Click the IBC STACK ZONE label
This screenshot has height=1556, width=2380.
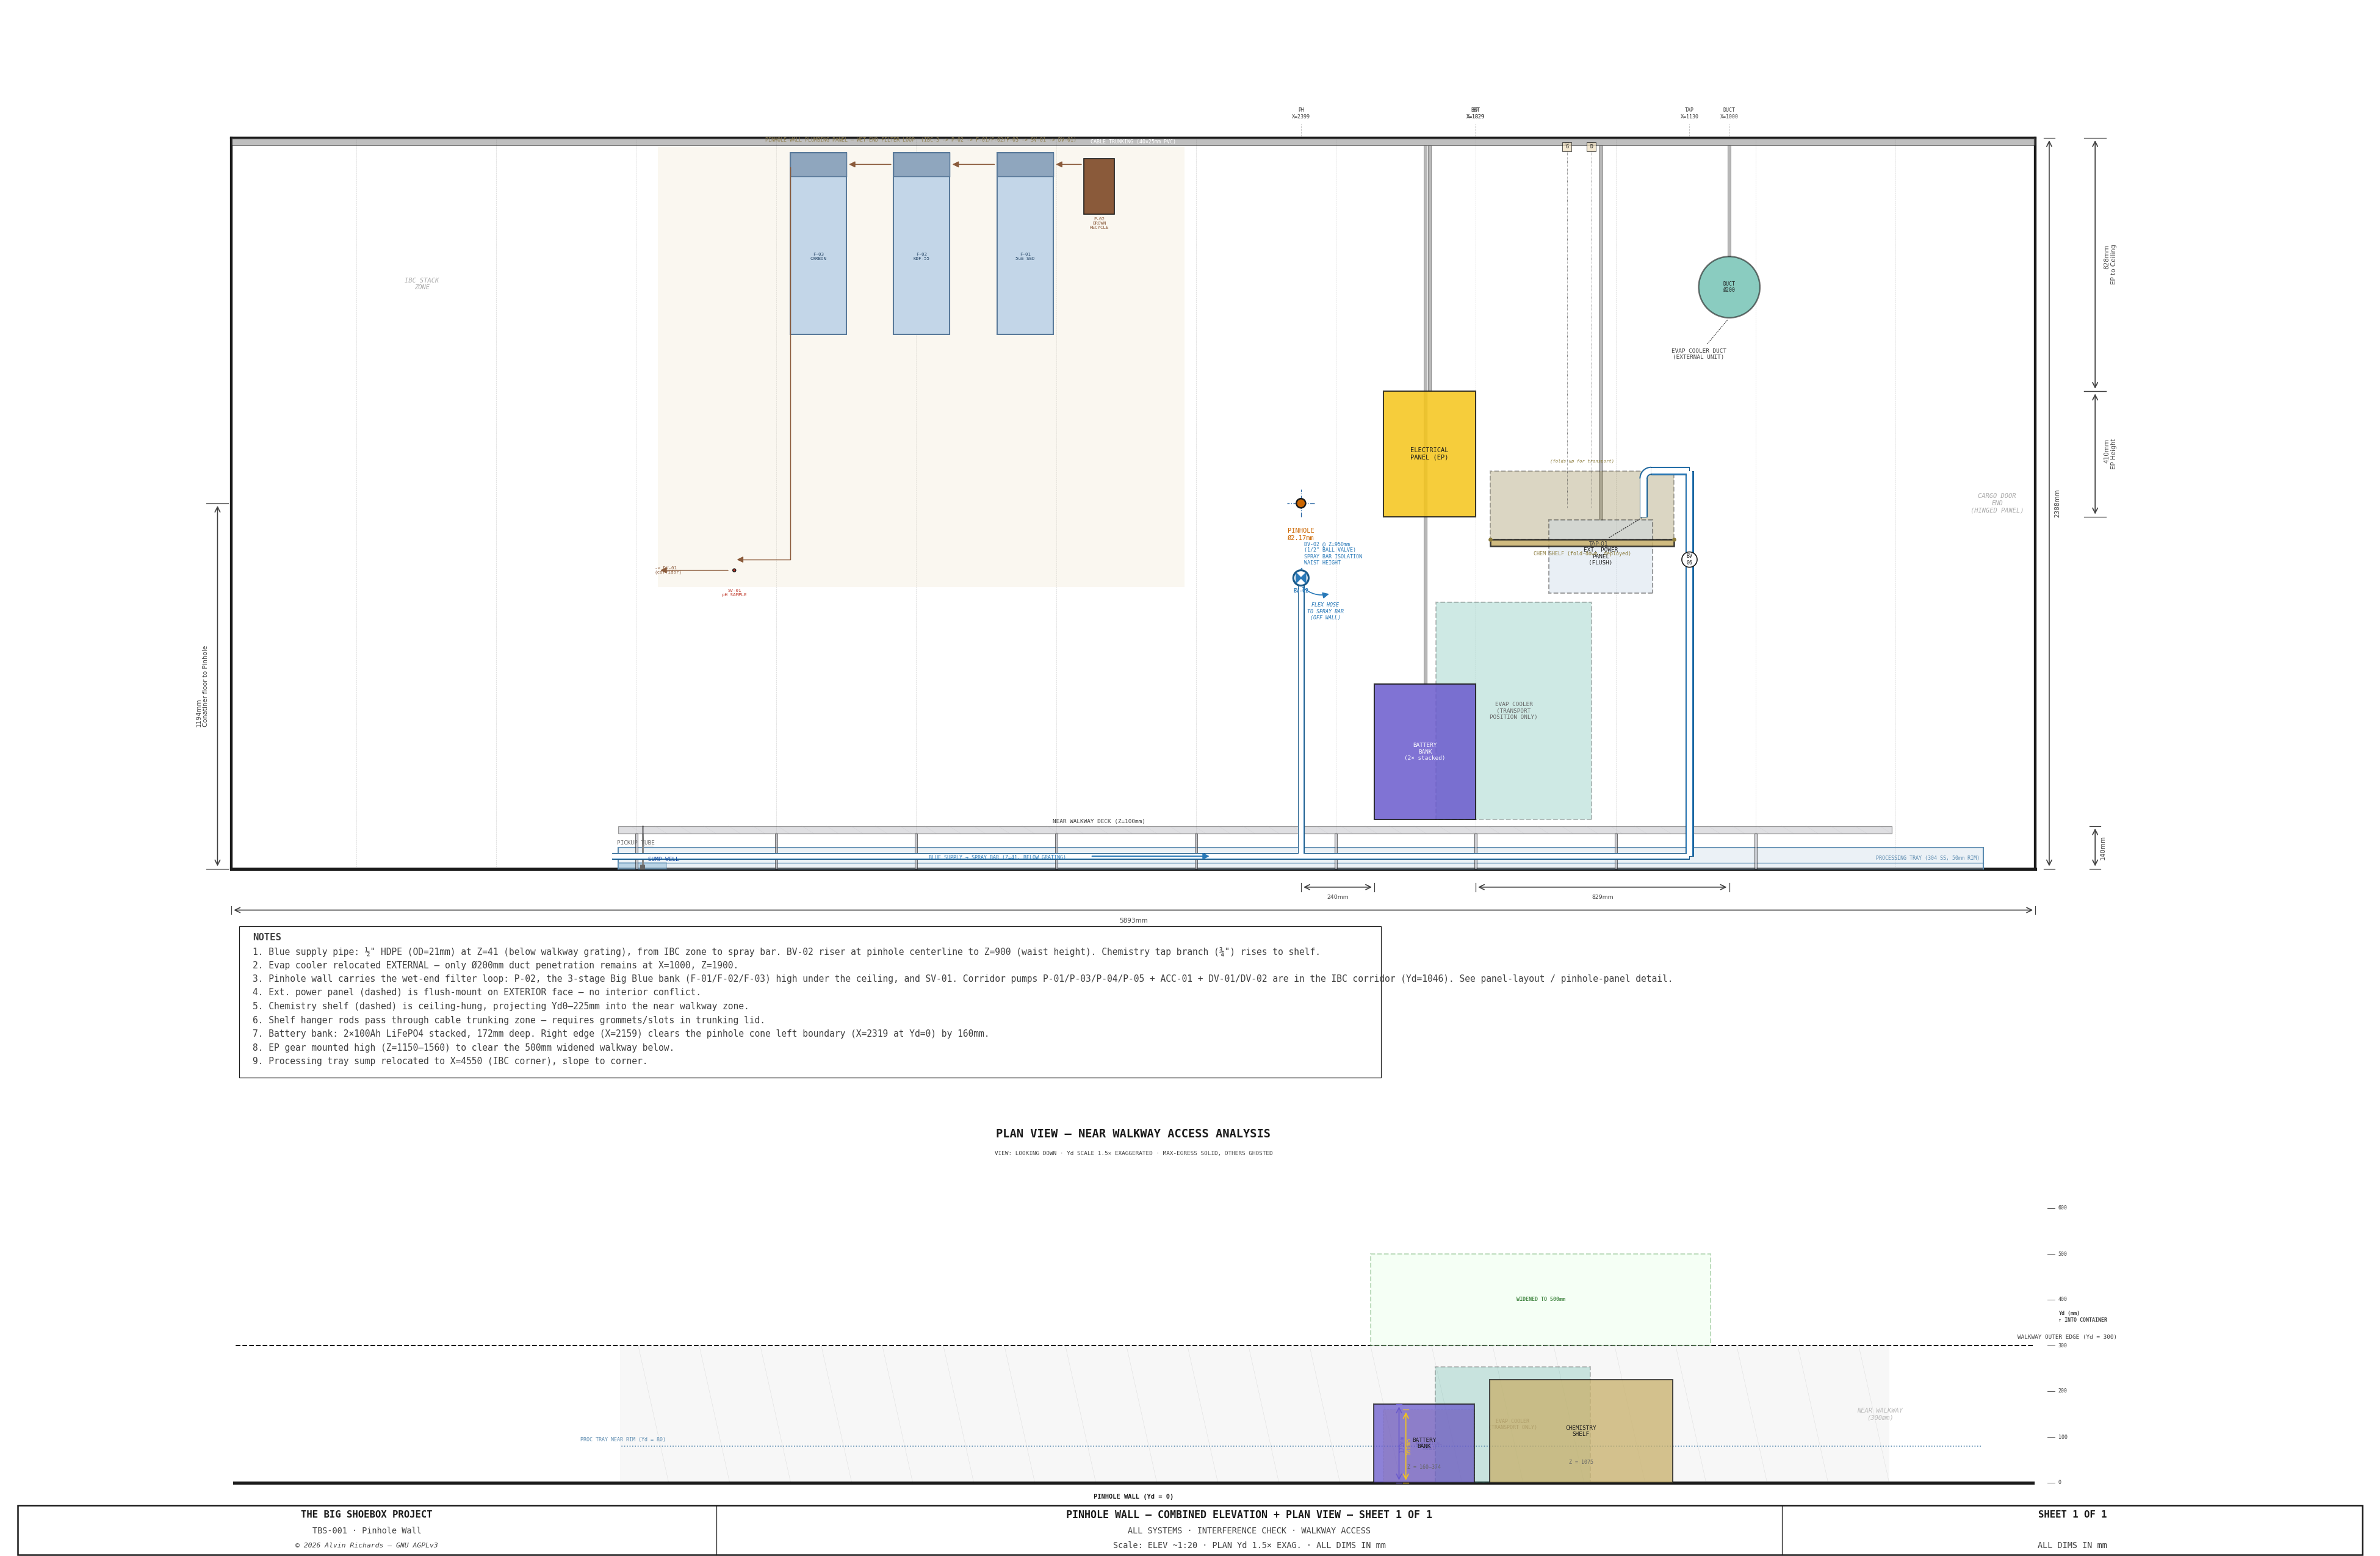tap(421, 284)
